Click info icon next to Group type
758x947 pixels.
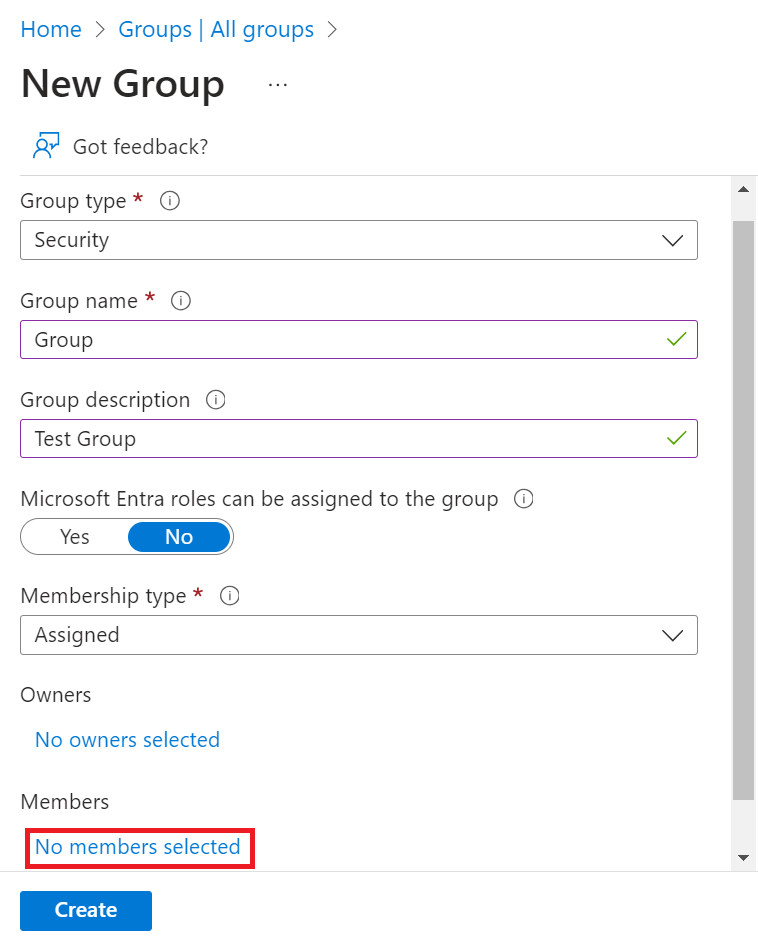(170, 201)
